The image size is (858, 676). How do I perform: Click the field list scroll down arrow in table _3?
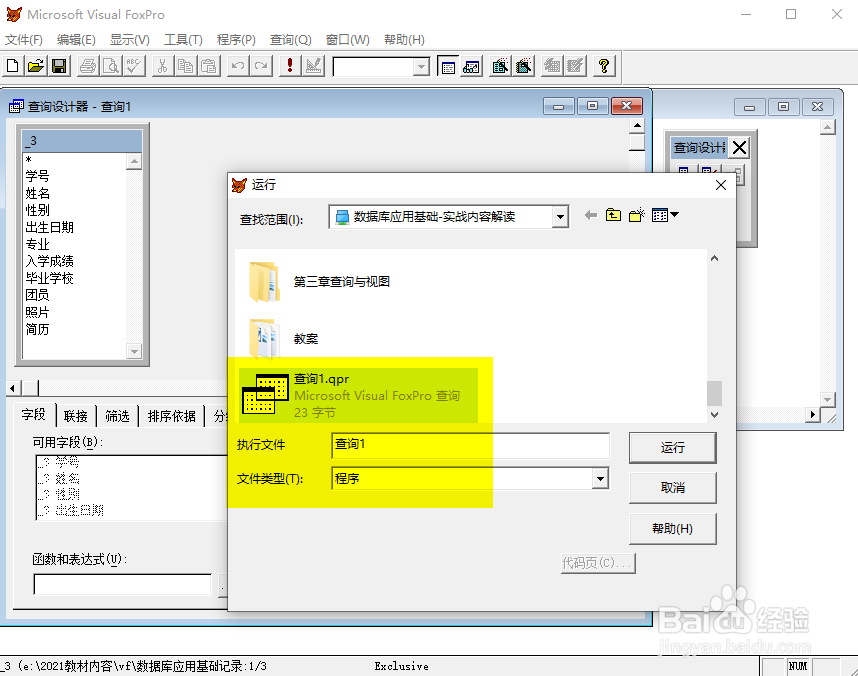(x=134, y=351)
